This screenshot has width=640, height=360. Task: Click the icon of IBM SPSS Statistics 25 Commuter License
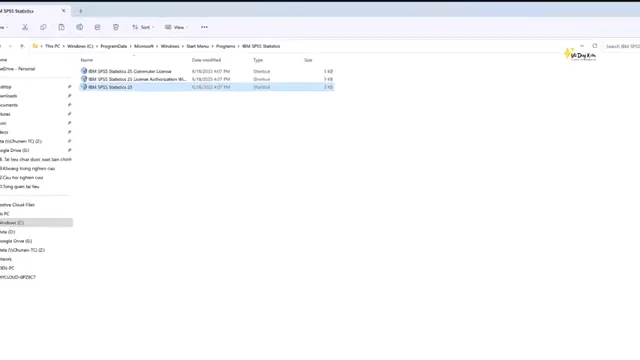point(84,71)
